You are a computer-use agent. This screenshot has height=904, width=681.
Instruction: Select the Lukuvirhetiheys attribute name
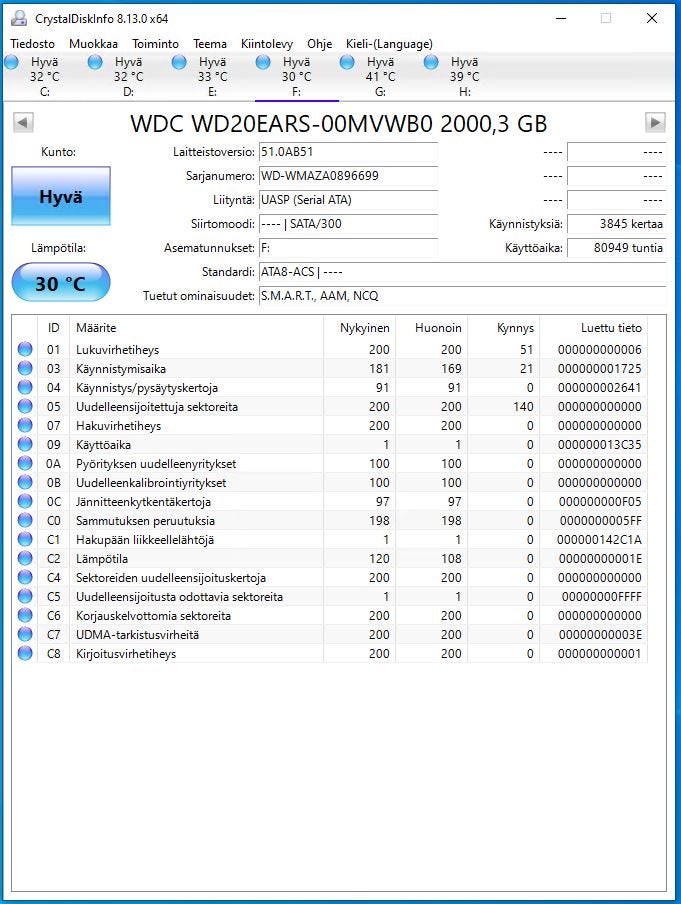click(118, 349)
